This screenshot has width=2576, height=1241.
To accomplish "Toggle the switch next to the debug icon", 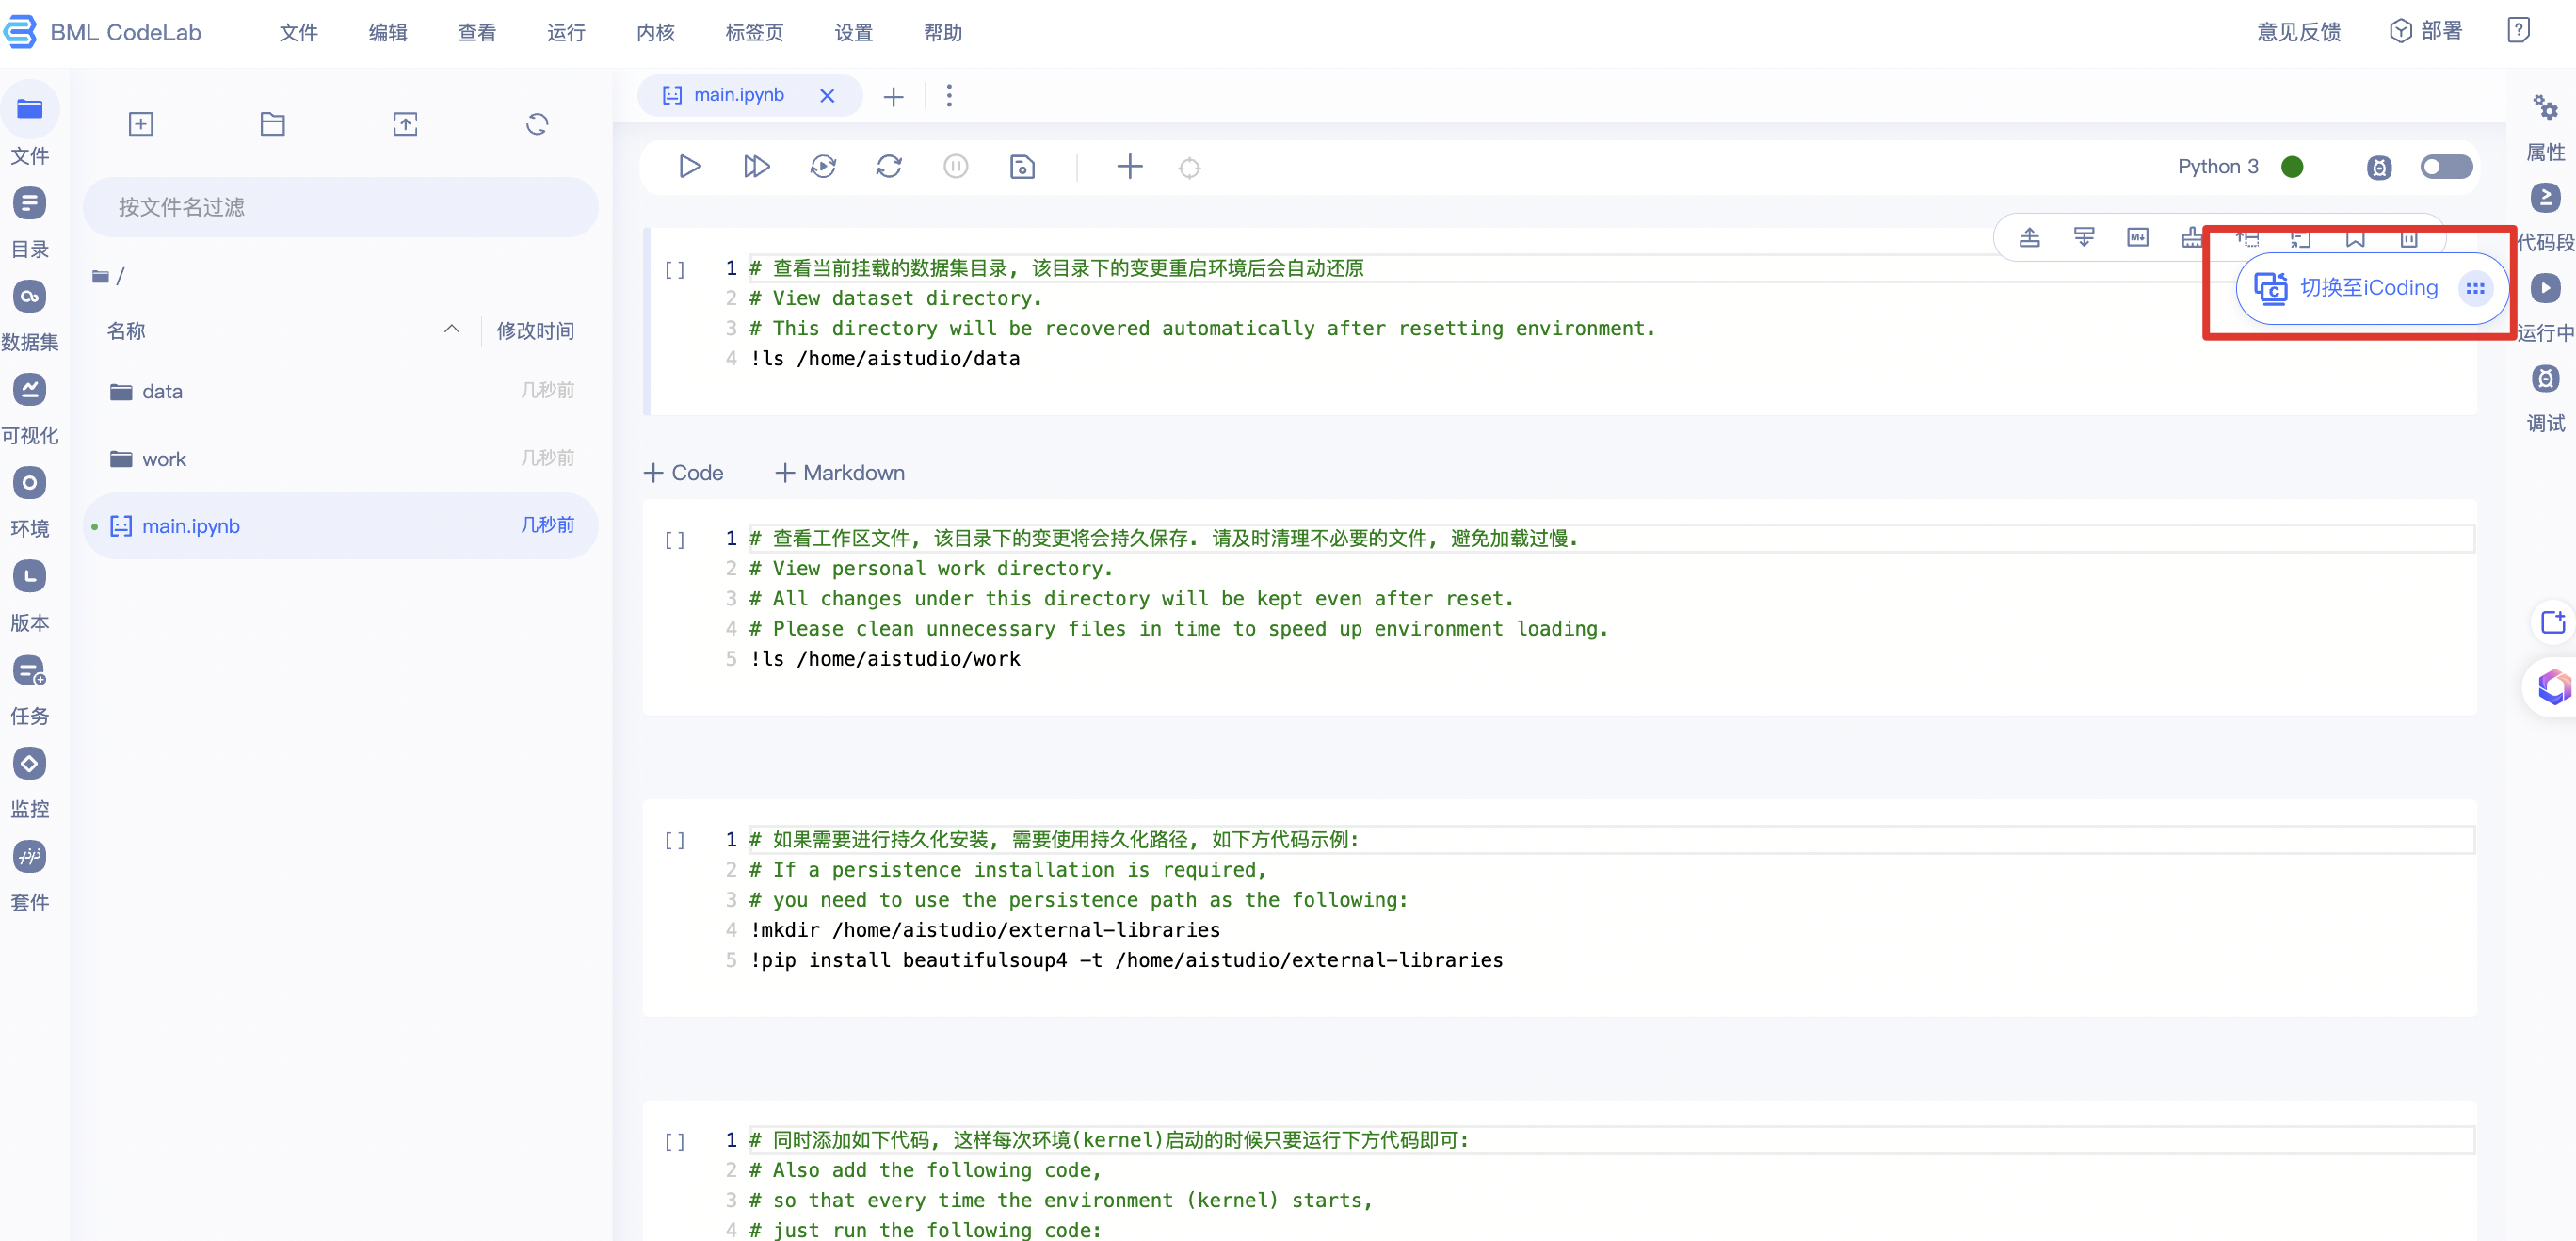I will (x=2445, y=166).
